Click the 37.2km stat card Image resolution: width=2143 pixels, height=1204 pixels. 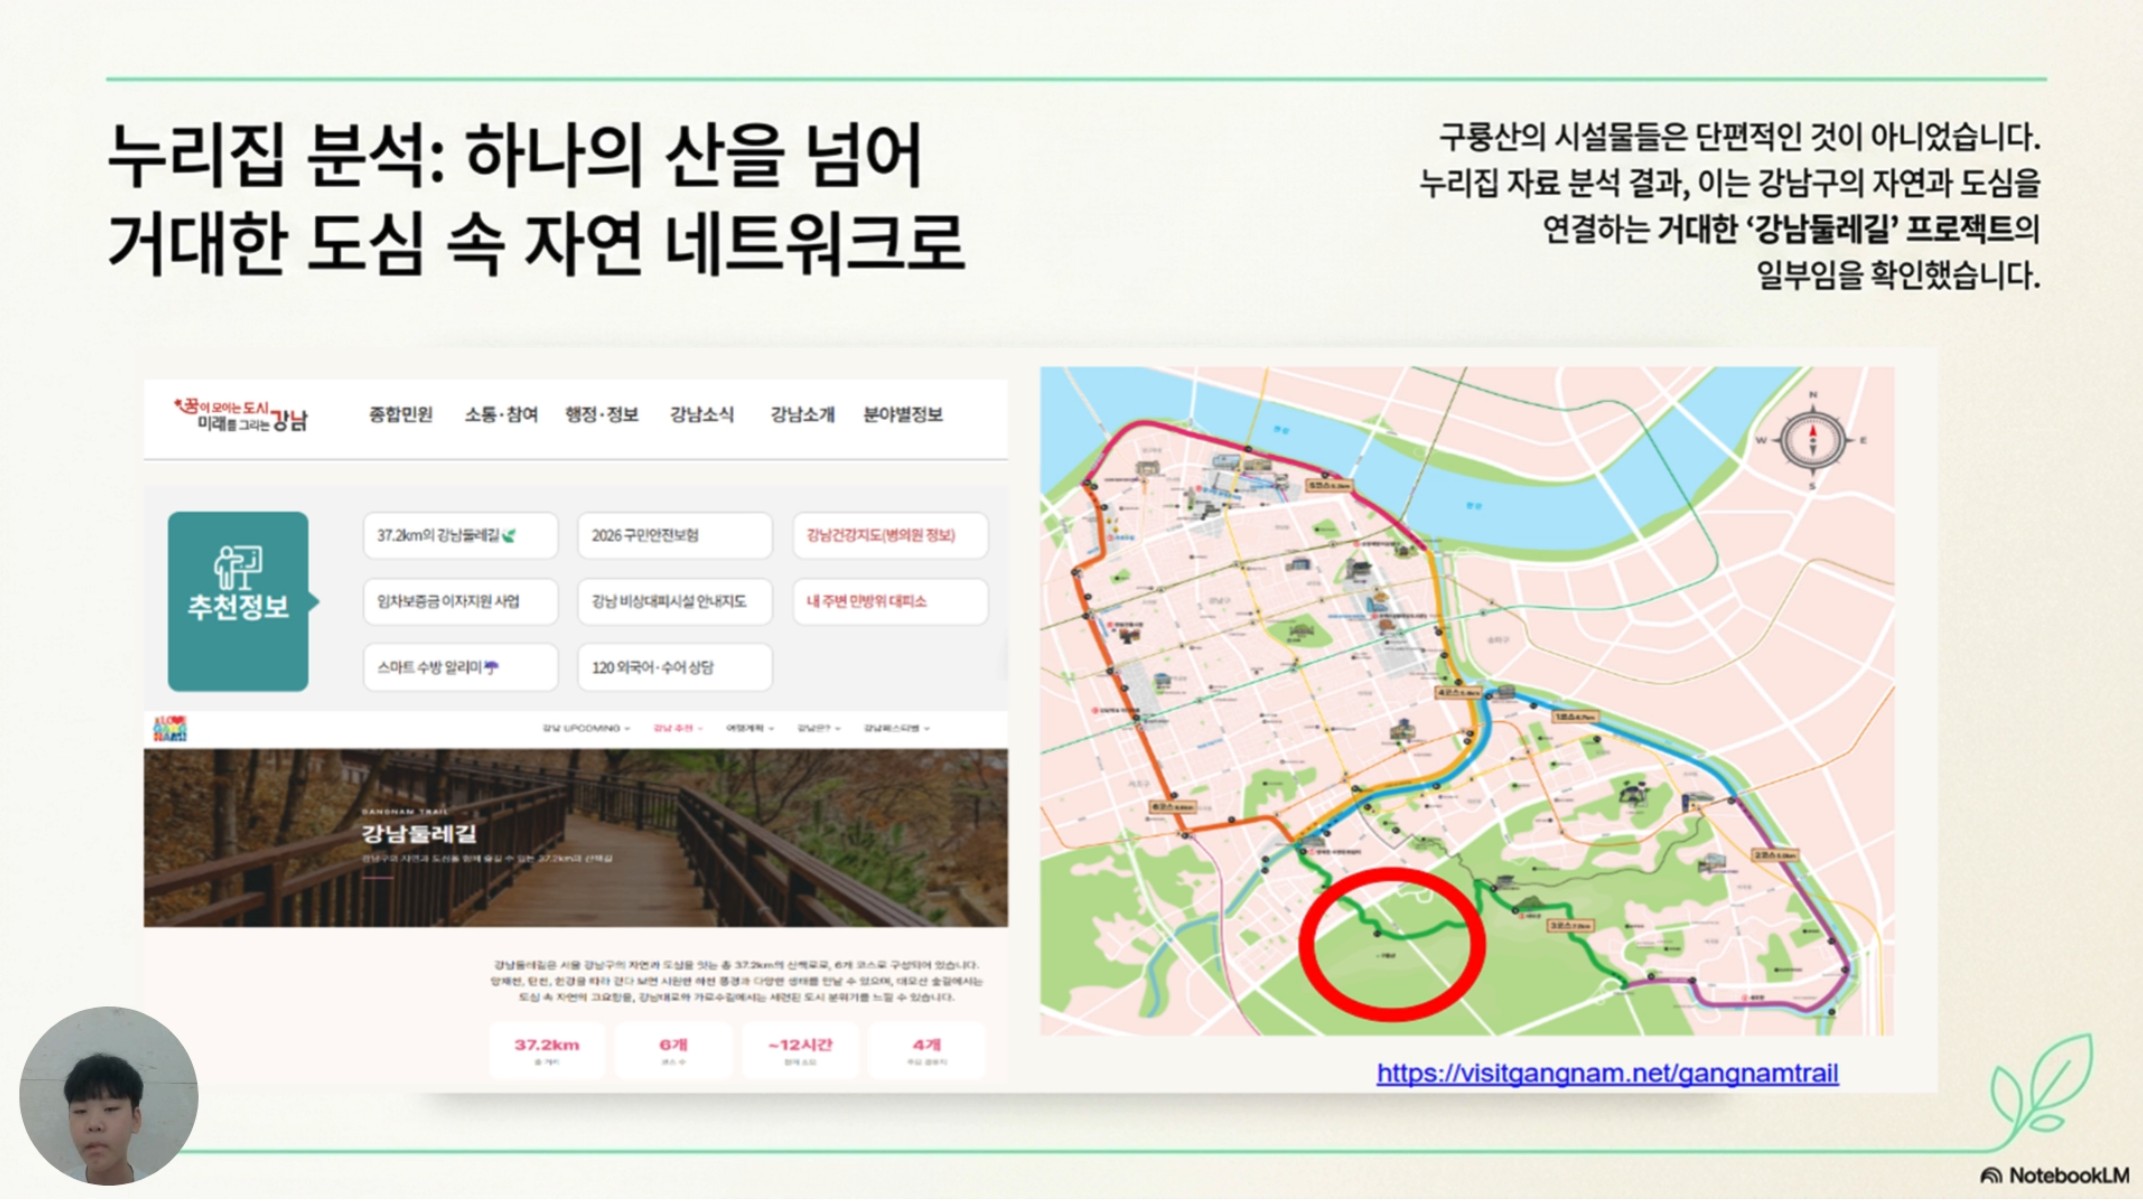[x=547, y=1050]
